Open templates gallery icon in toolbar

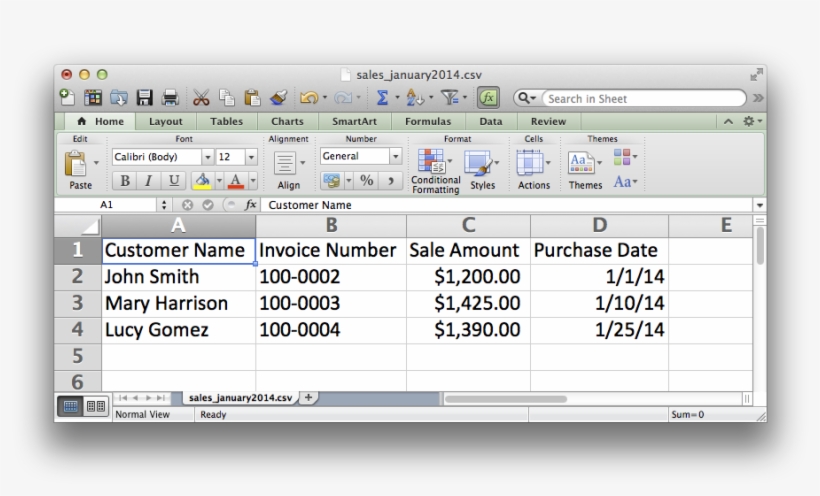pos(93,98)
